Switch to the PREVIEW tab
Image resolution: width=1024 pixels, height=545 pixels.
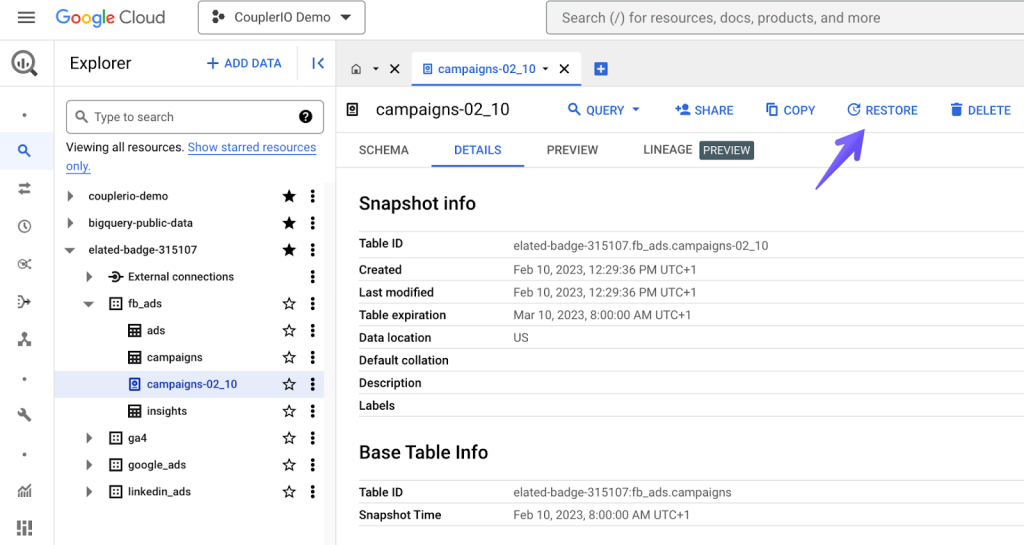pyautogui.click(x=572, y=150)
